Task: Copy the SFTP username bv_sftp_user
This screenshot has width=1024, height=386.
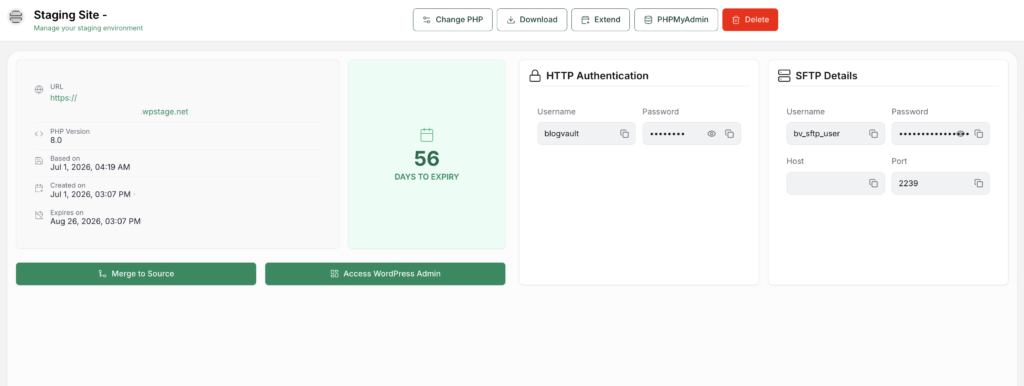Action: (873, 134)
